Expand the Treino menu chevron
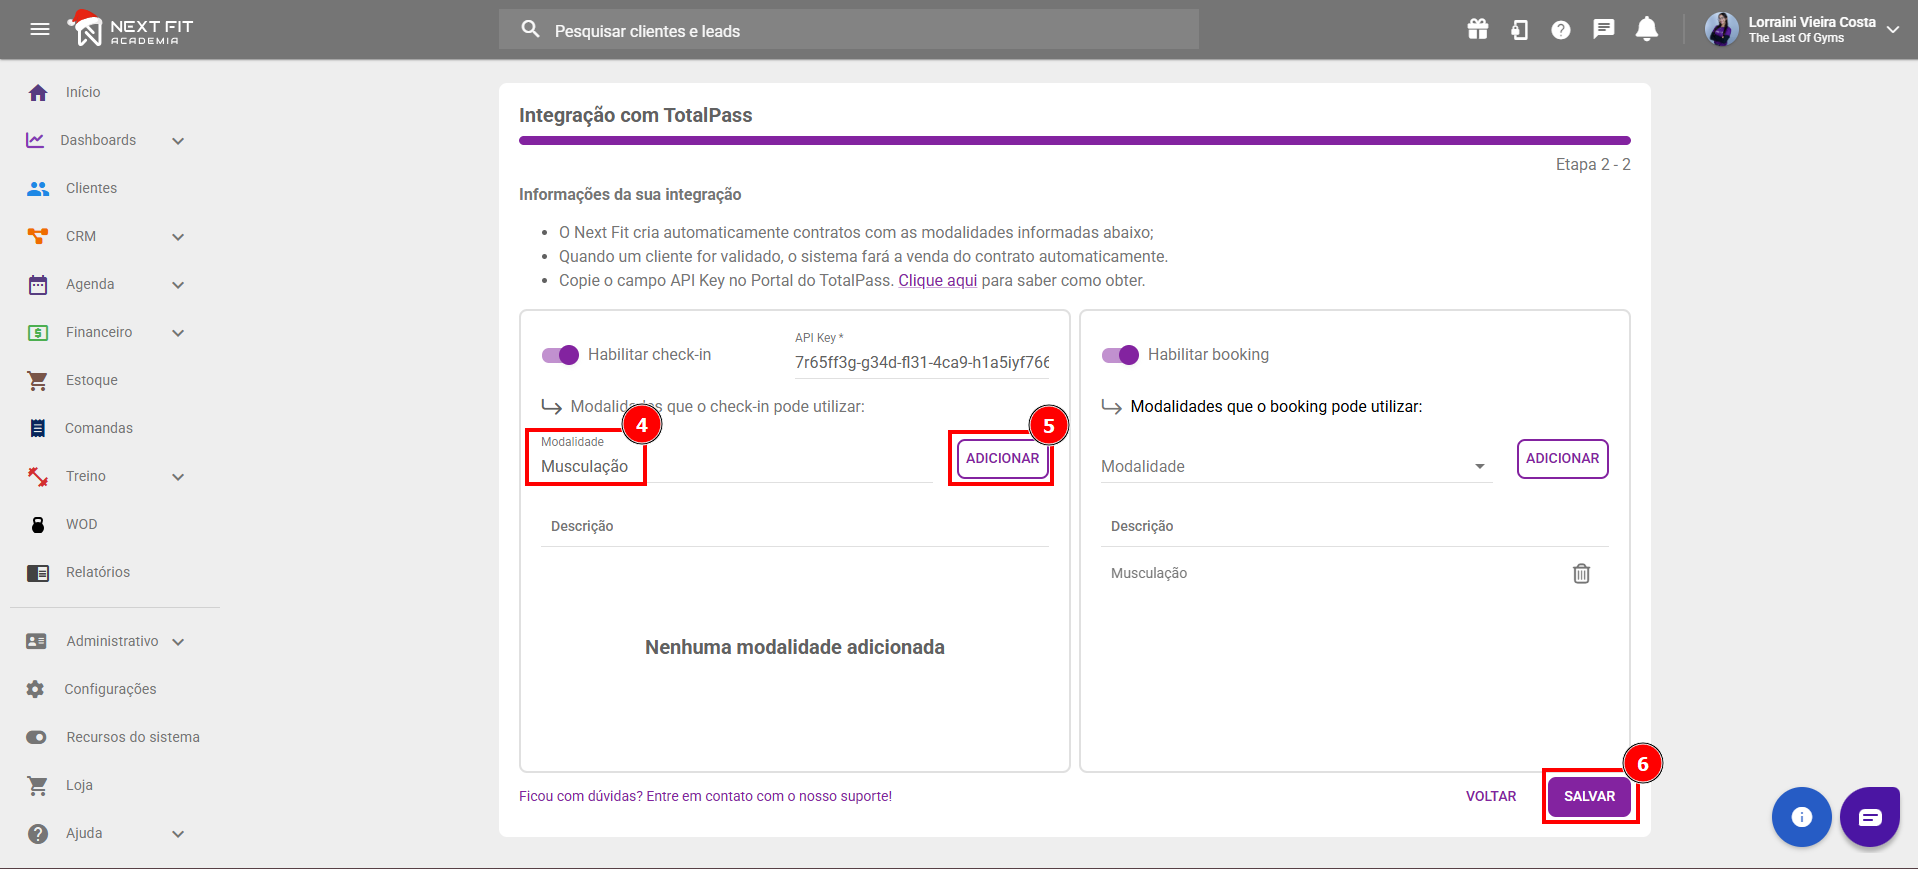The height and width of the screenshot is (869, 1918). point(178,477)
